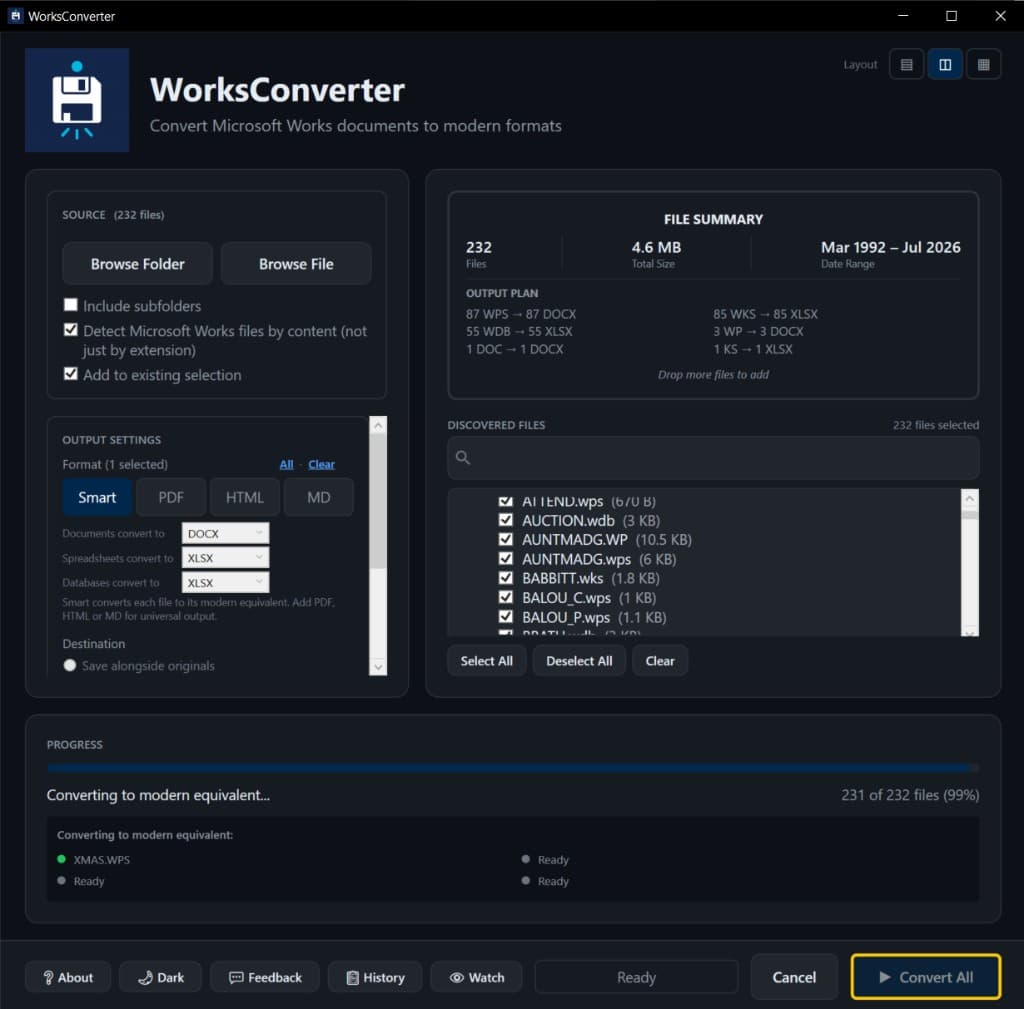Select PDF output format

point(171,498)
